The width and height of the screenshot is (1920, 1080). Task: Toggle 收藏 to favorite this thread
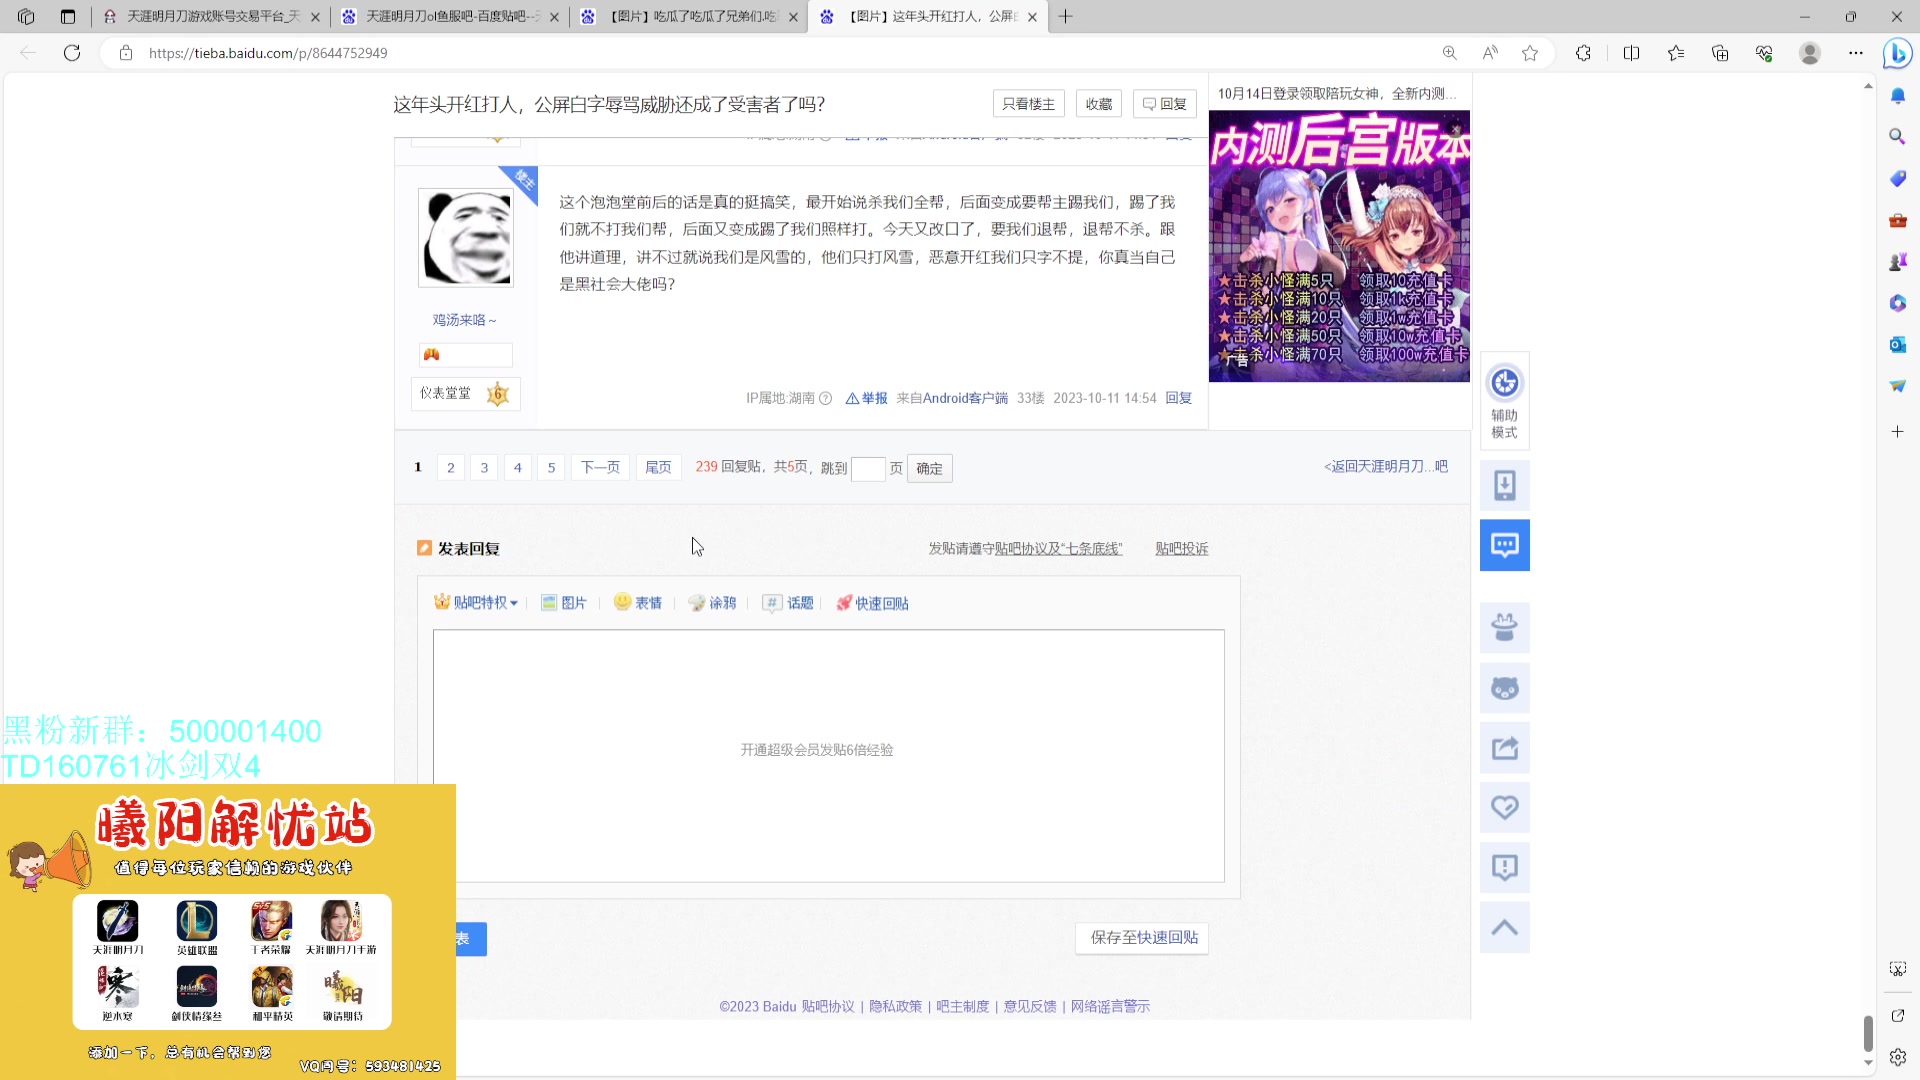point(1097,103)
